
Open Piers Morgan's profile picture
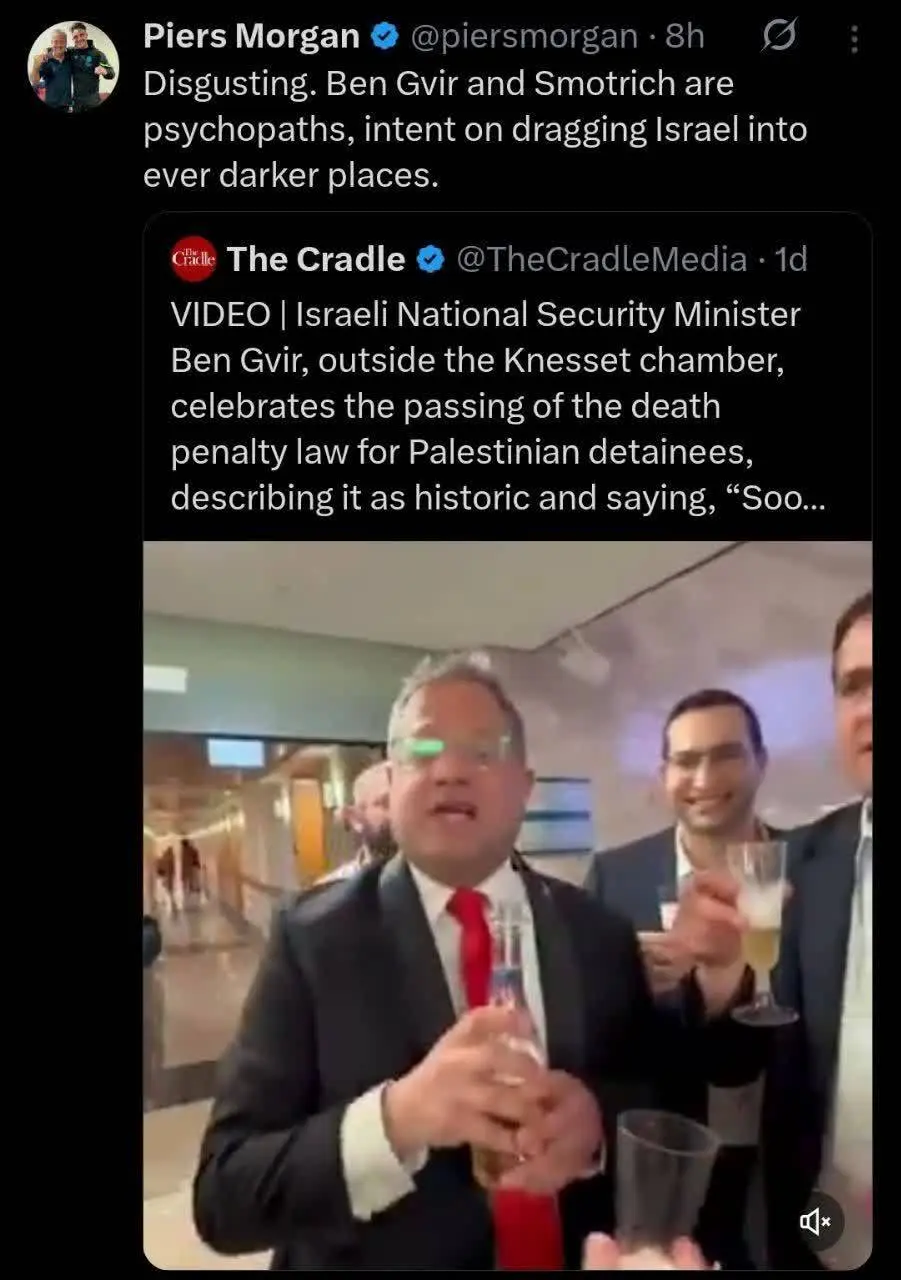(x=73, y=65)
